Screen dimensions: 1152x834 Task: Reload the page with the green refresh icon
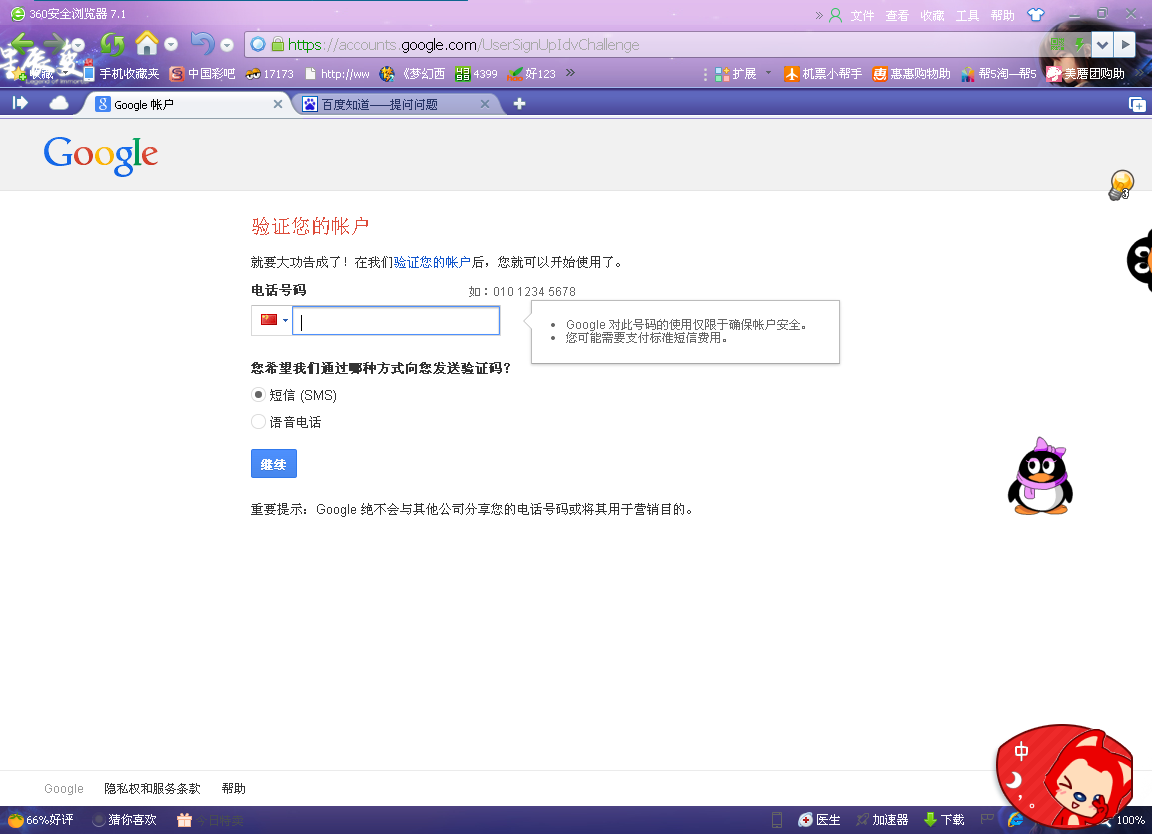[x=112, y=44]
